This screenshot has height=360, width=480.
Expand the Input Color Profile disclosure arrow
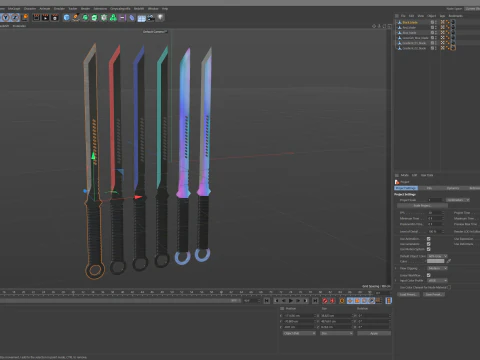click(396, 280)
